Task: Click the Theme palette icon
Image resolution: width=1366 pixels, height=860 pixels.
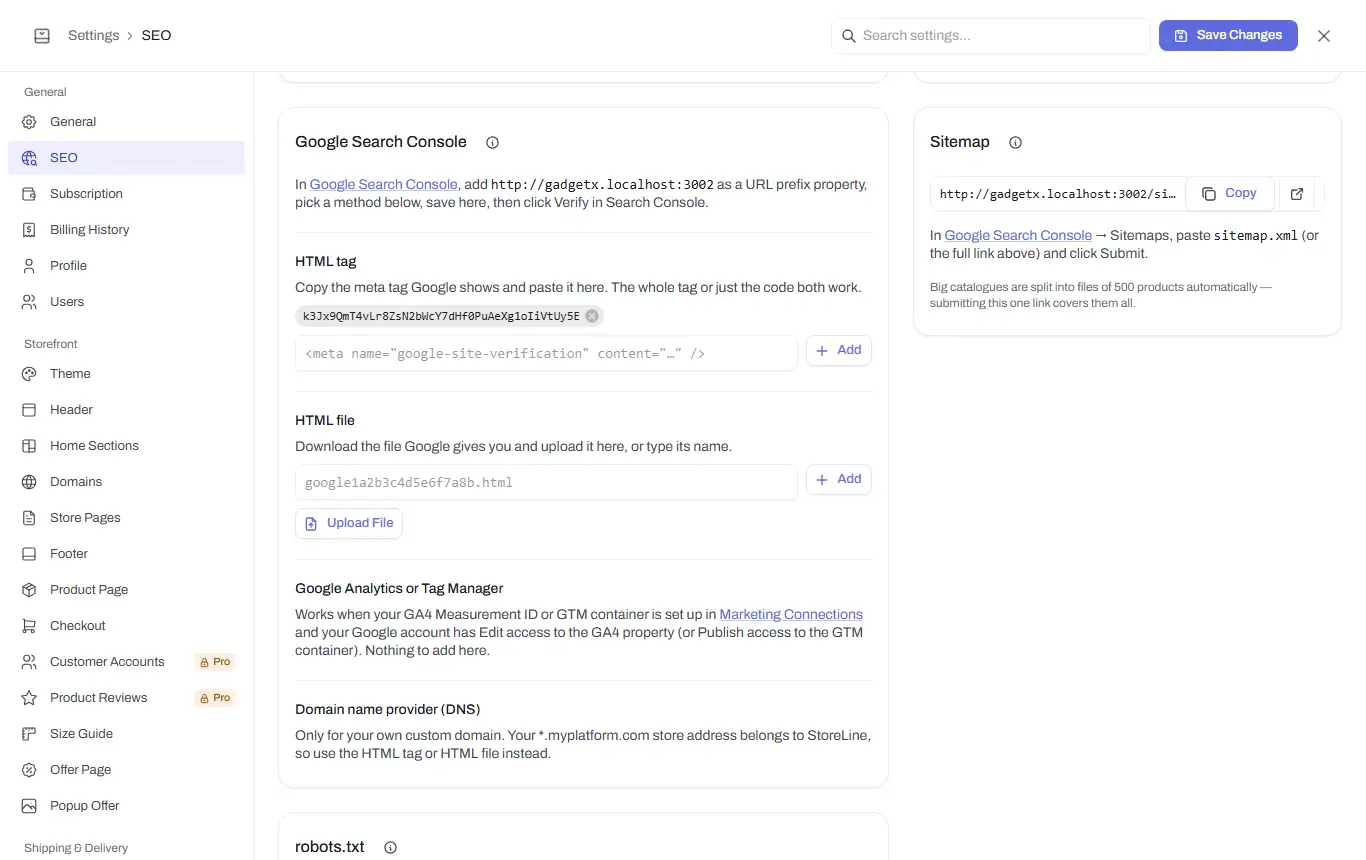Action: 30,374
